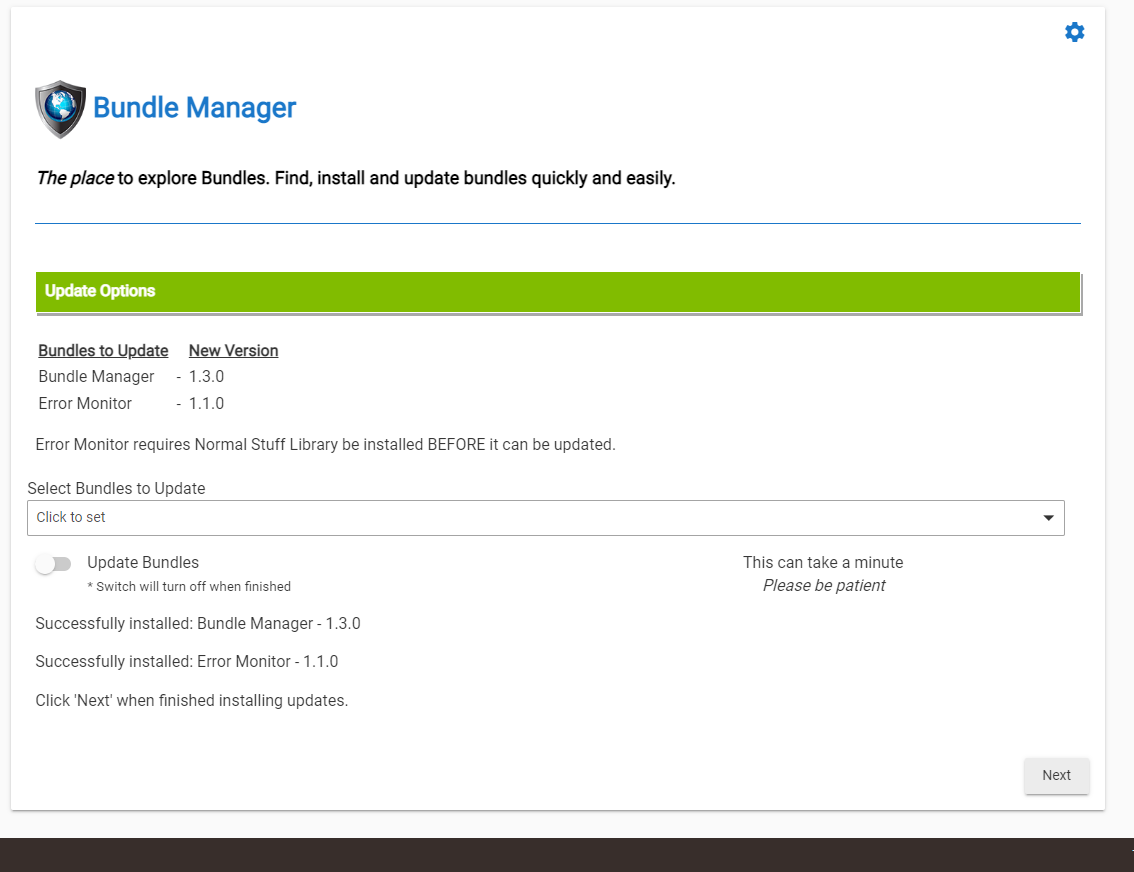Click the Bundle Manager 1.3.0 update entry

[x=130, y=376]
